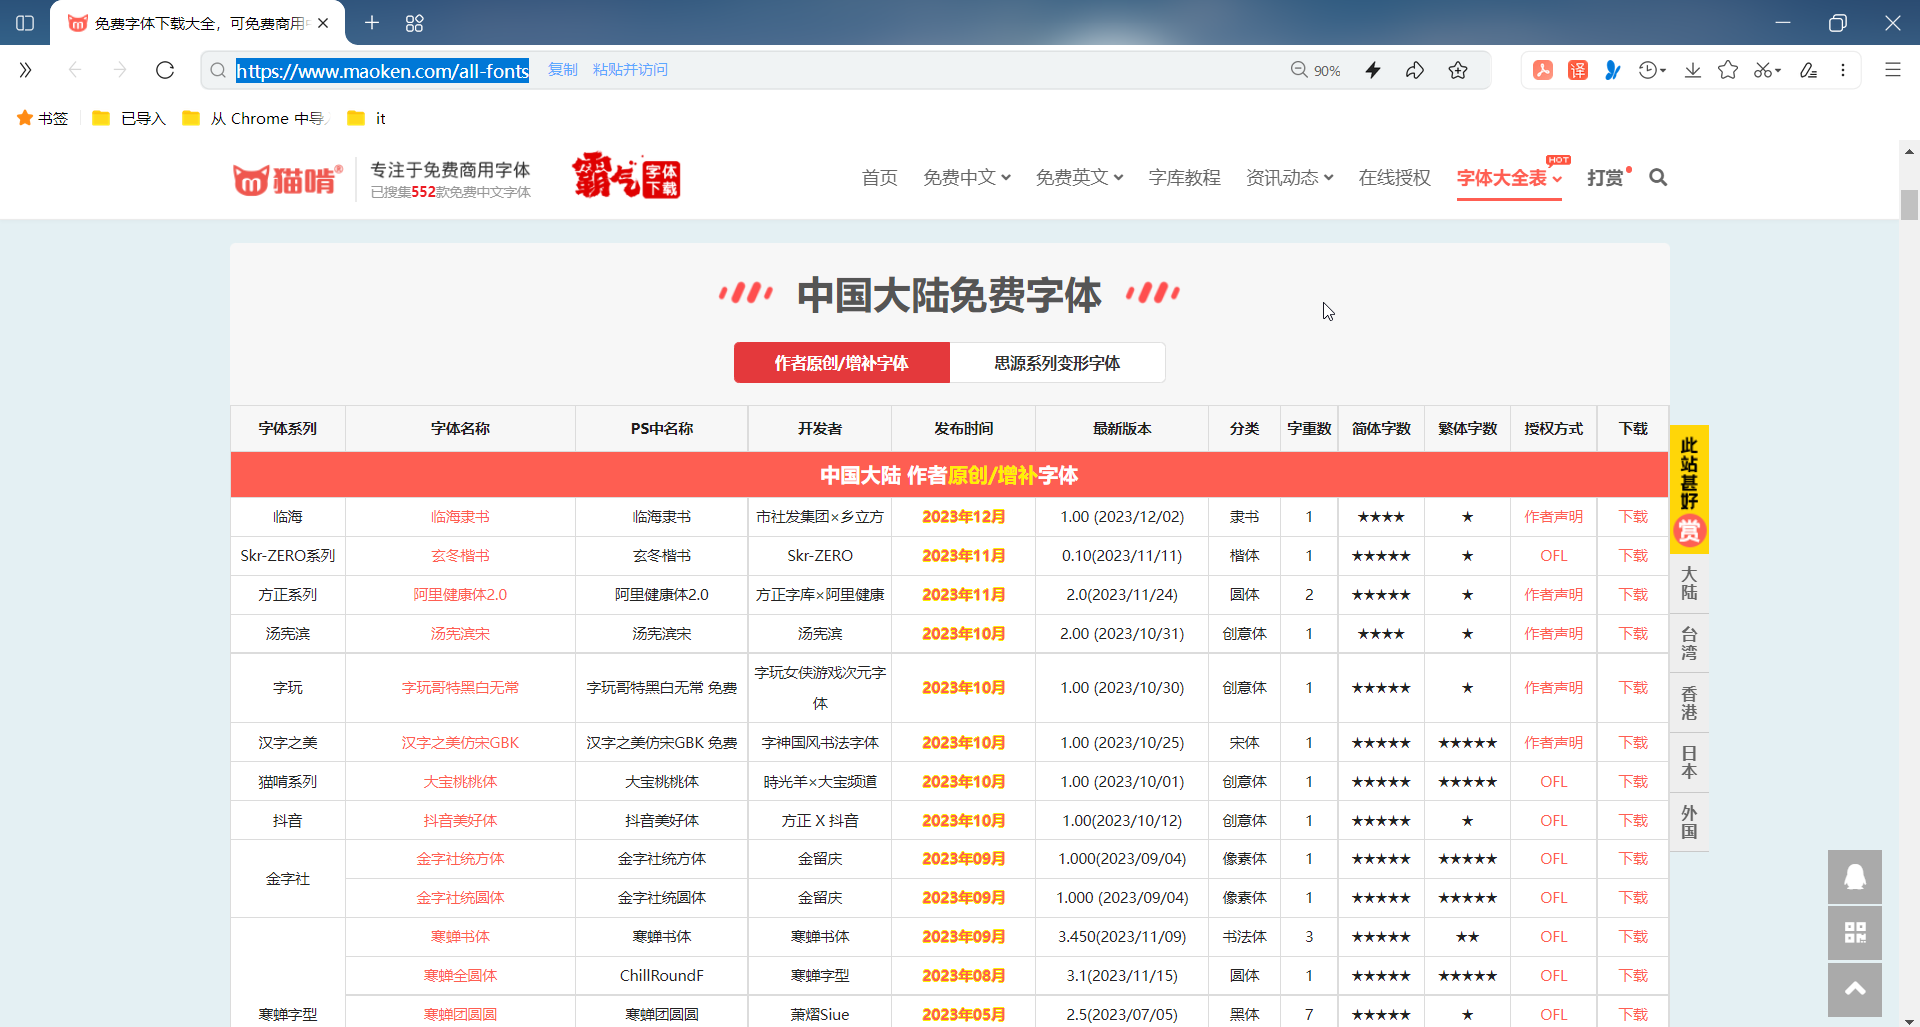Open the 玄冬楷书 font link
The height and width of the screenshot is (1027, 1920).
460,556
